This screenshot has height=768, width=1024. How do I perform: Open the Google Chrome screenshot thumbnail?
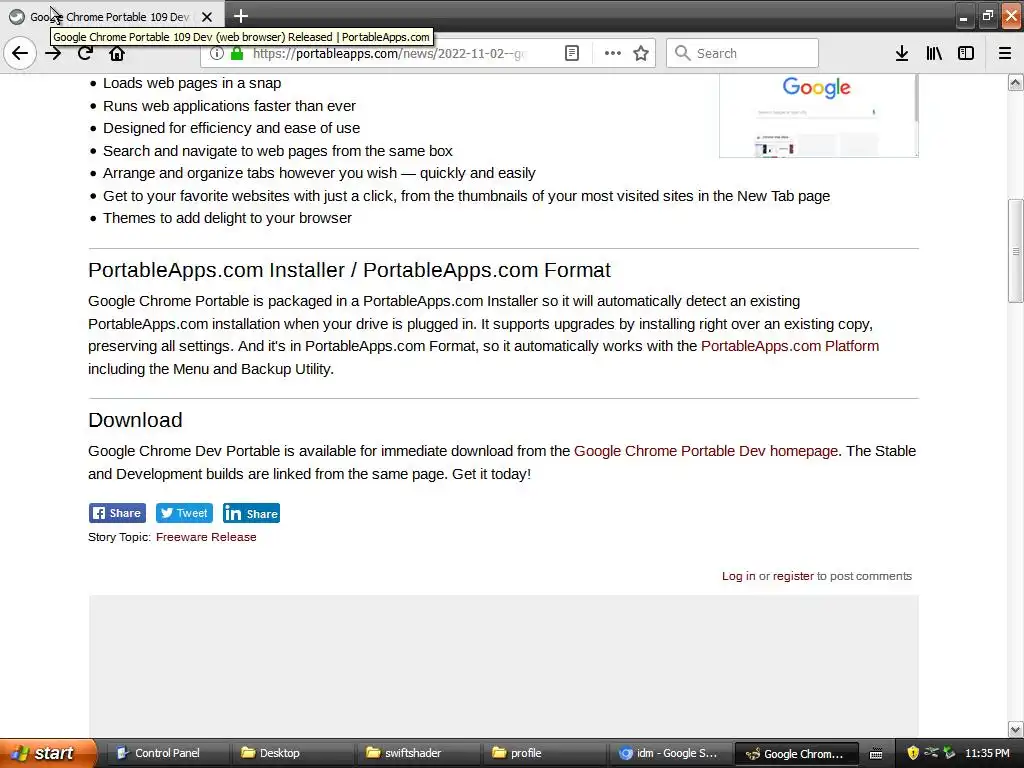click(x=819, y=115)
